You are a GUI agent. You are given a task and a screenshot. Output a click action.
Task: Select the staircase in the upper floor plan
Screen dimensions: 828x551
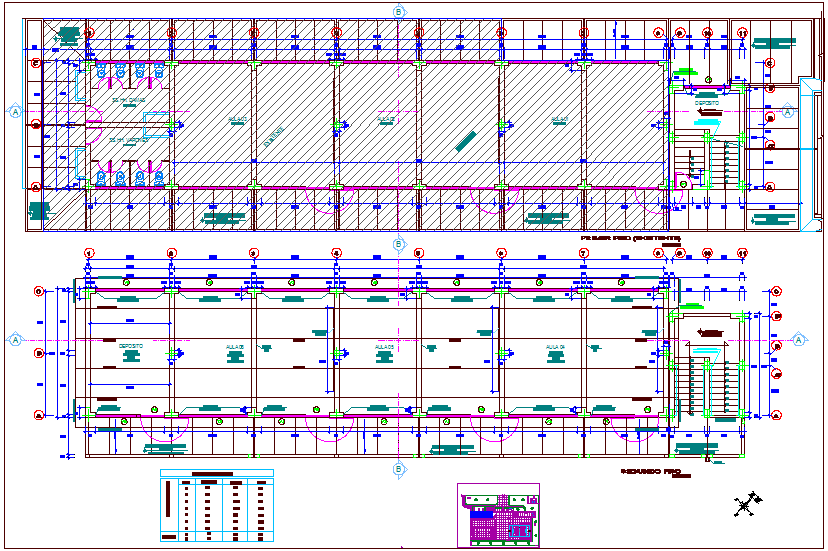(712, 160)
